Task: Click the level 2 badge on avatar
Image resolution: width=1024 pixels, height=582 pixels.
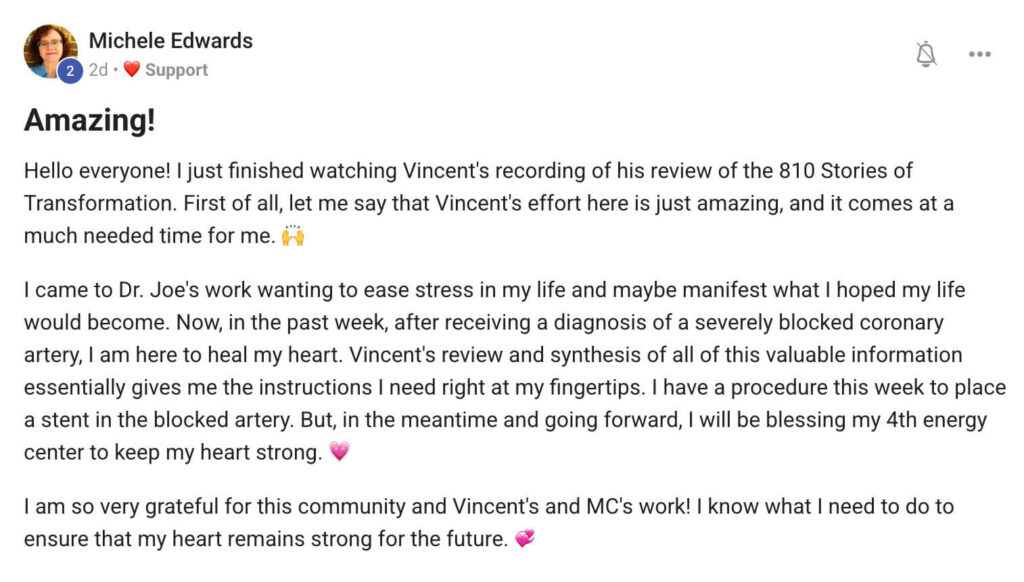Action: click(x=70, y=70)
